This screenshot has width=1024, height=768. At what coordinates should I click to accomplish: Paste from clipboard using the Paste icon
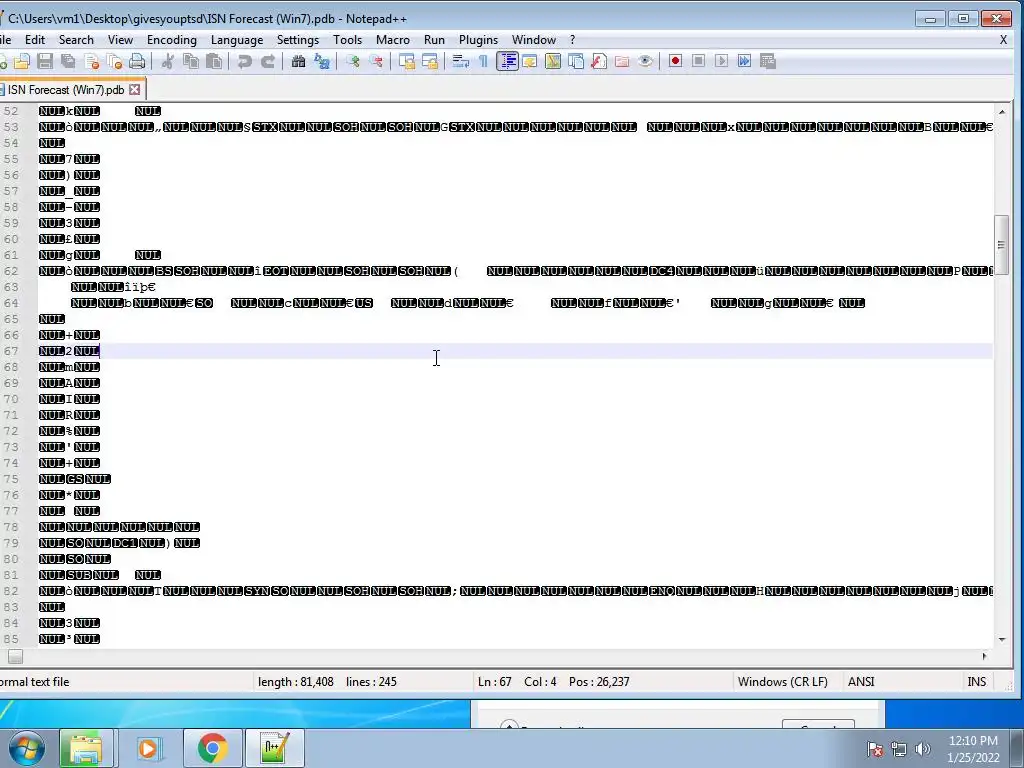pos(214,61)
